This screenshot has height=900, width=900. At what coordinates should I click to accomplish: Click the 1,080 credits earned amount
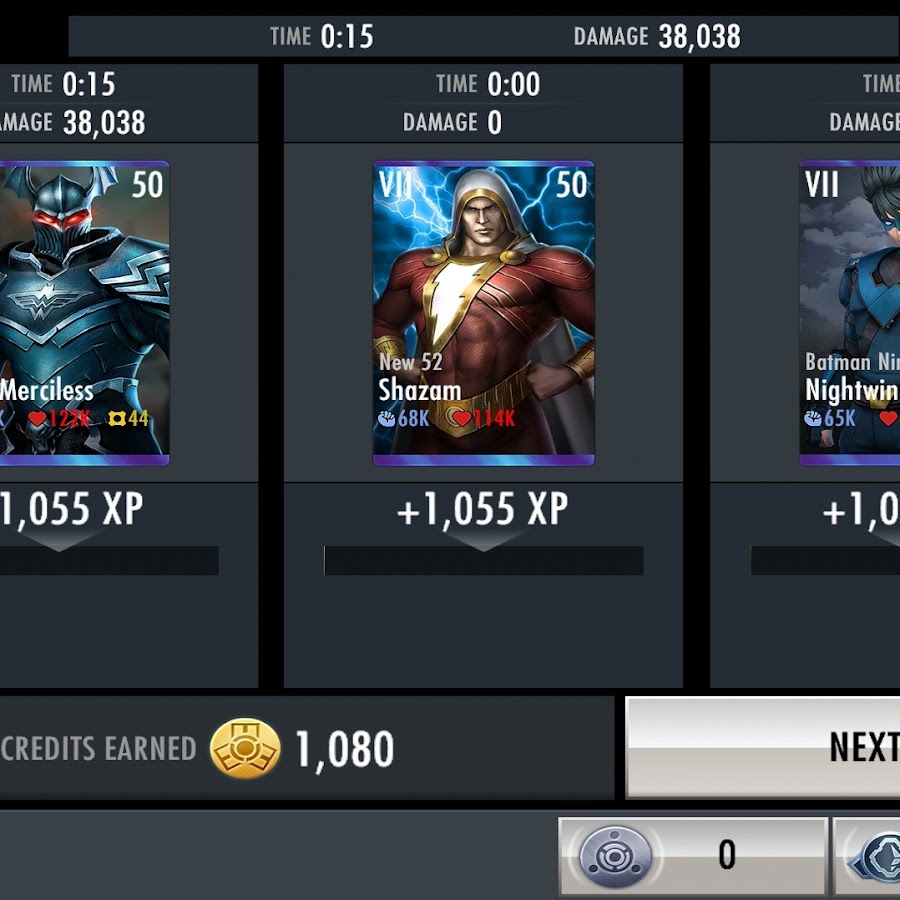tap(344, 750)
